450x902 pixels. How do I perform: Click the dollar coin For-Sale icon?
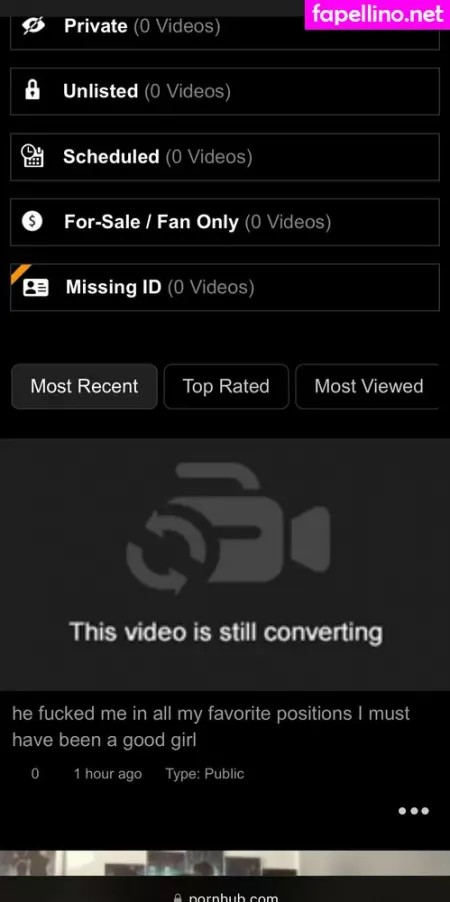click(x=32, y=221)
